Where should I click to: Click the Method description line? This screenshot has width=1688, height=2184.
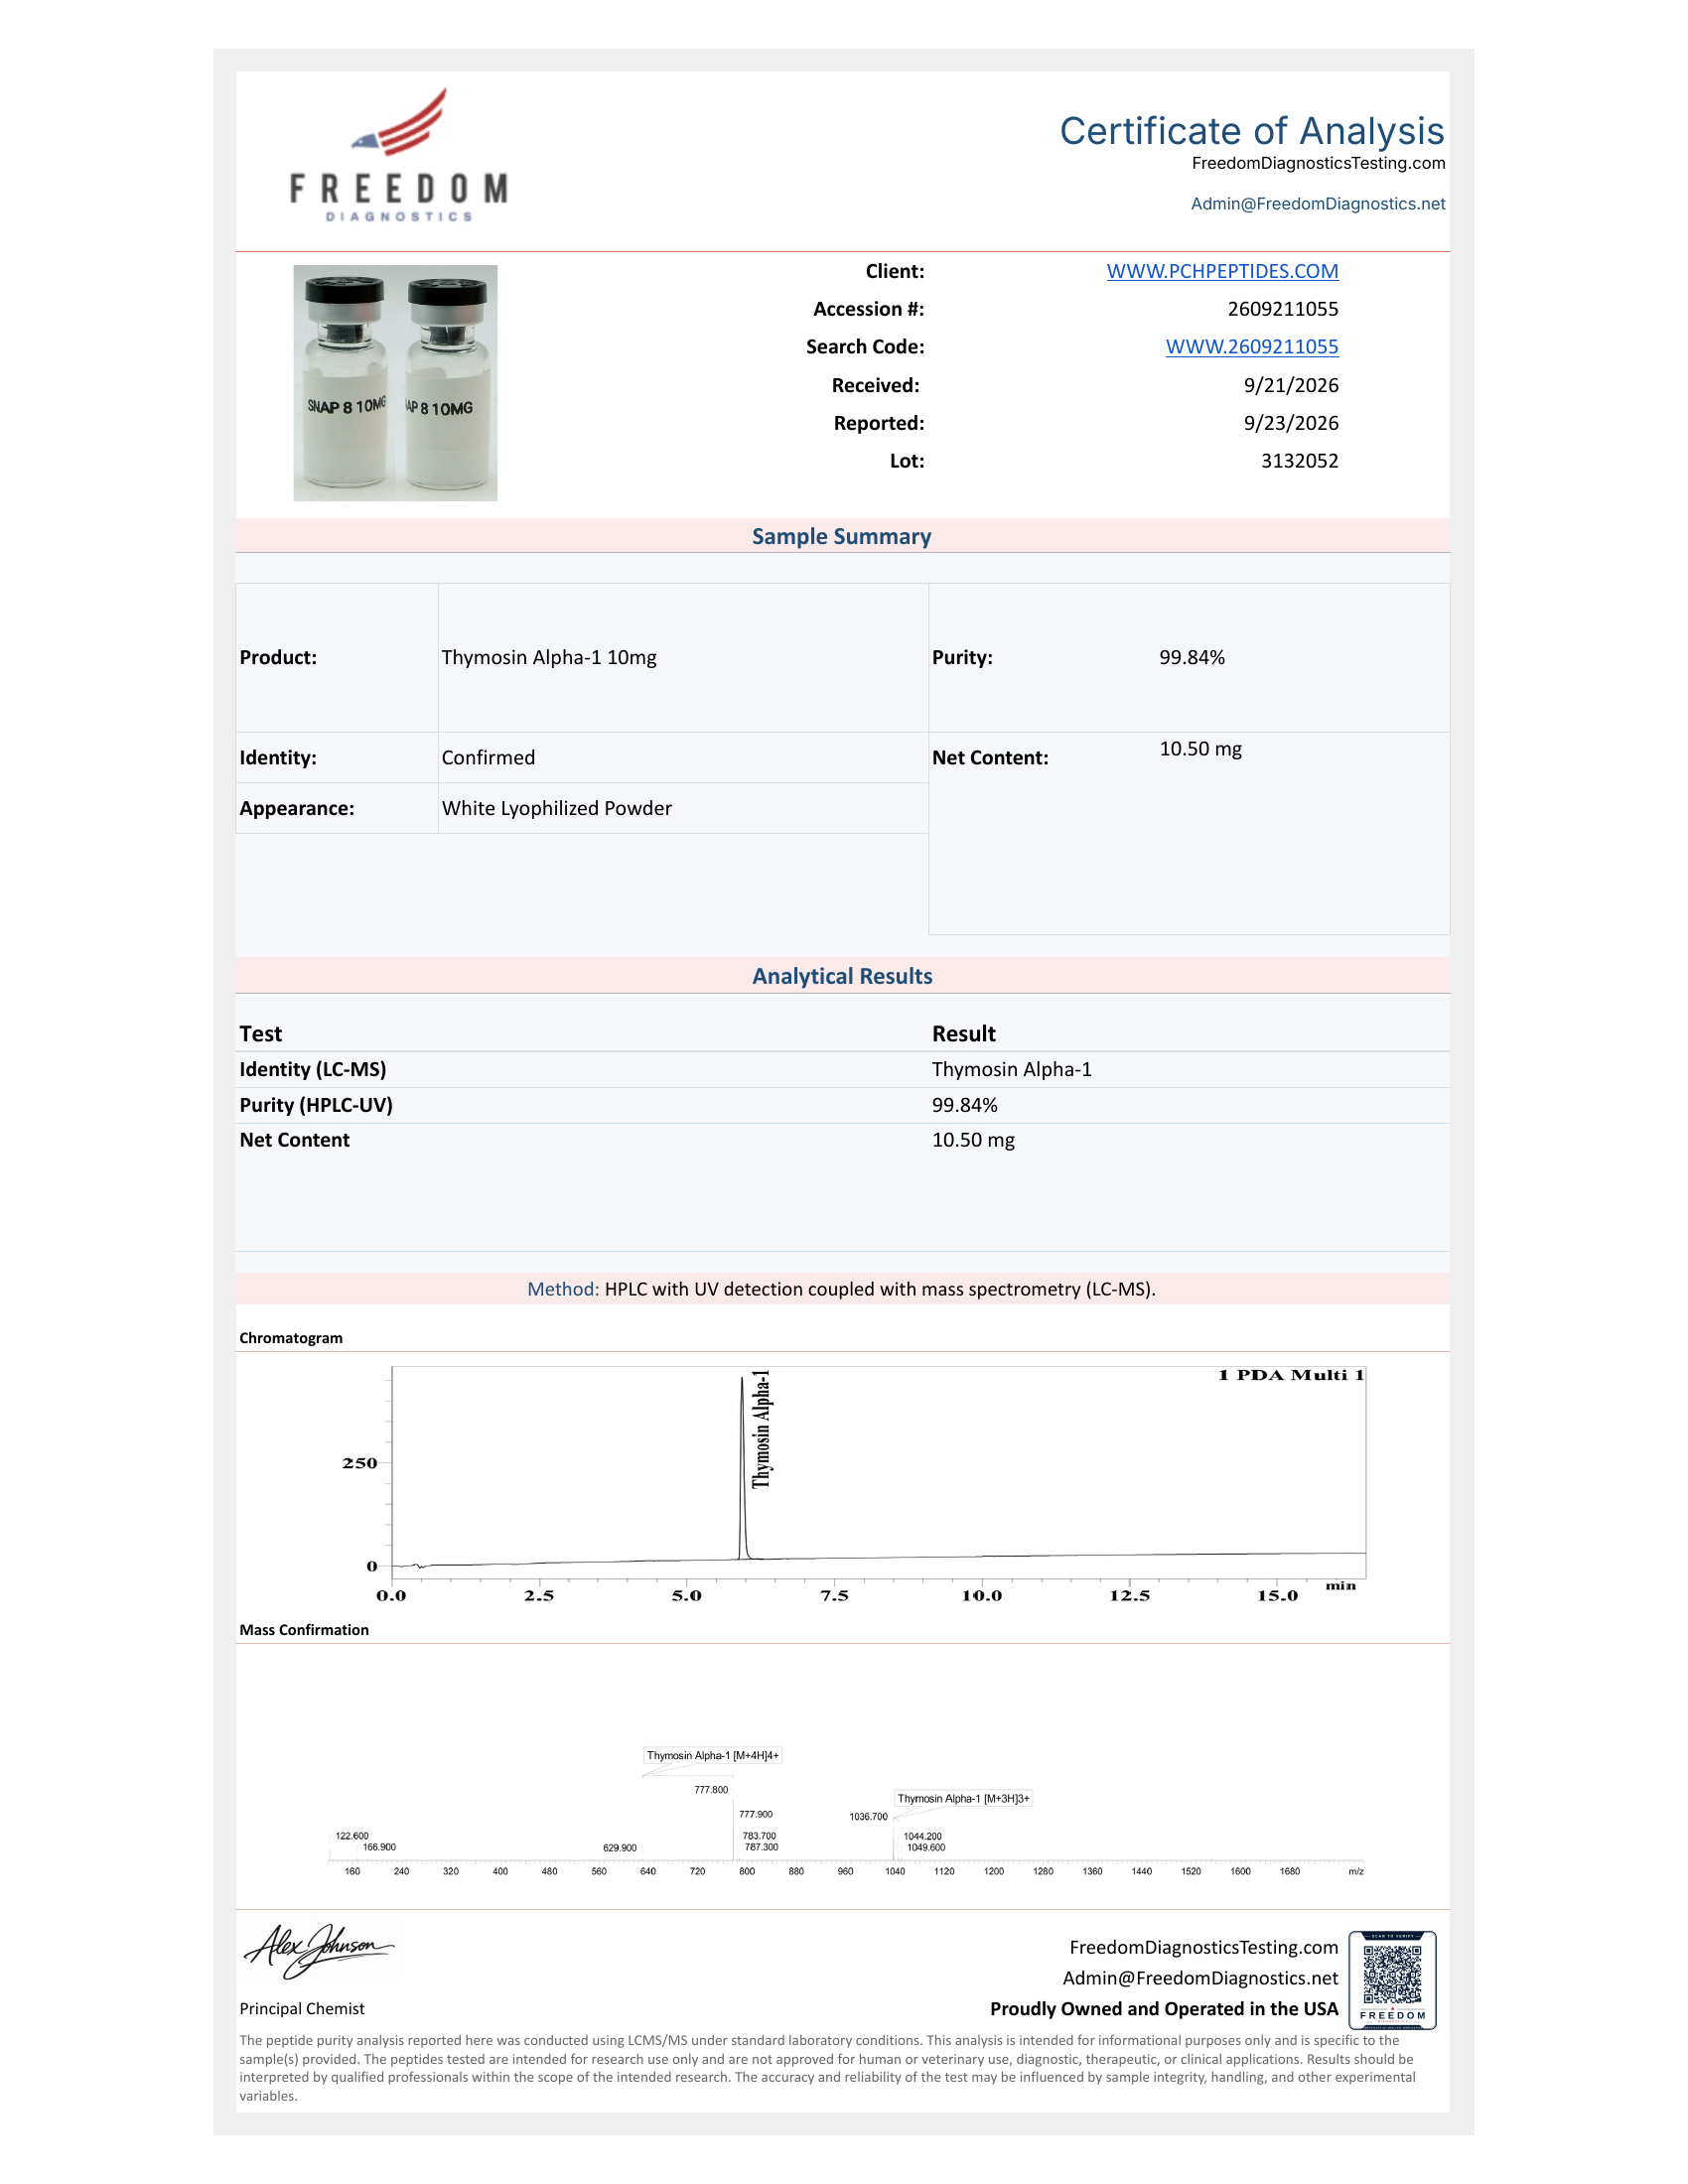click(842, 1289)
